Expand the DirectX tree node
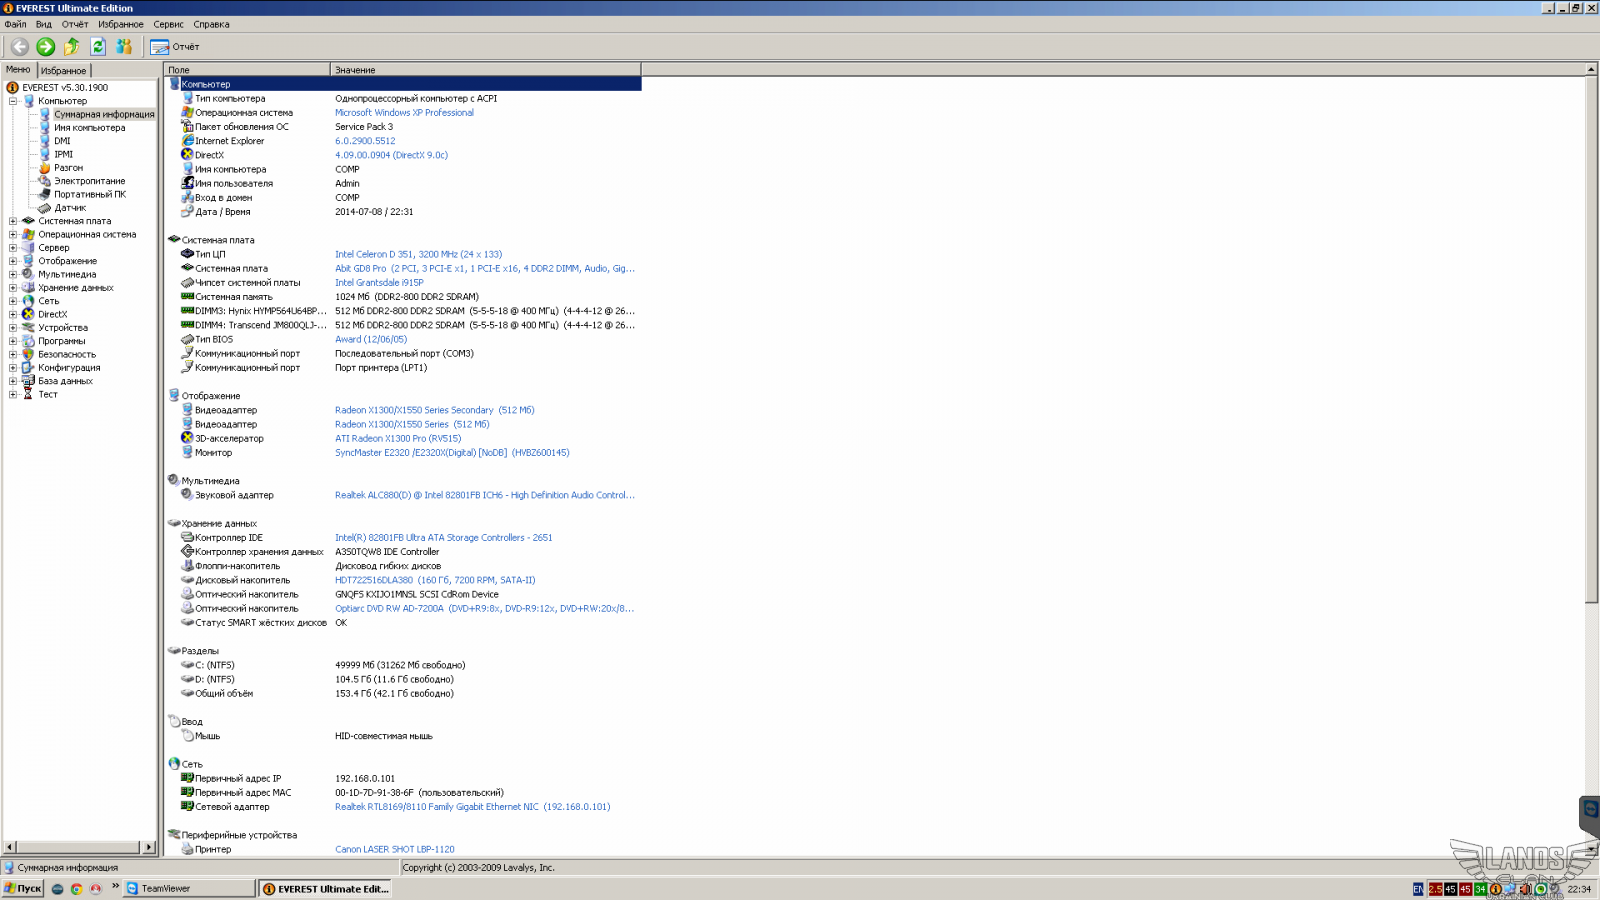This screenshot has width=1600, height=900. point(13,314)
